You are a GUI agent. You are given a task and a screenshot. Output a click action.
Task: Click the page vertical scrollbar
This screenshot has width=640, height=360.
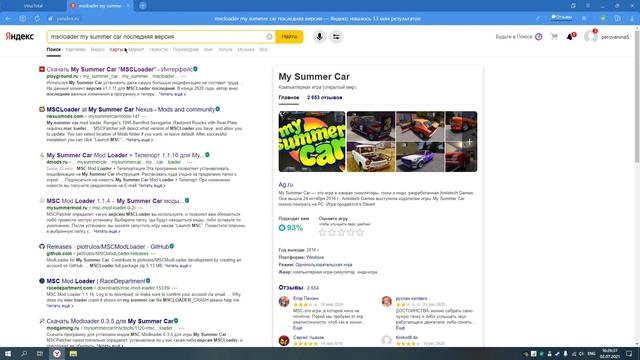(x=637, y=98)
